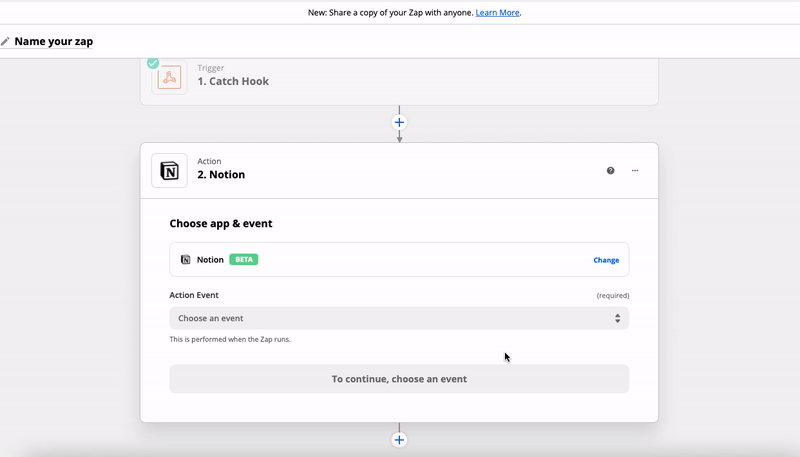
Task: Change the selected Notion app
Action: coord(606,260)
